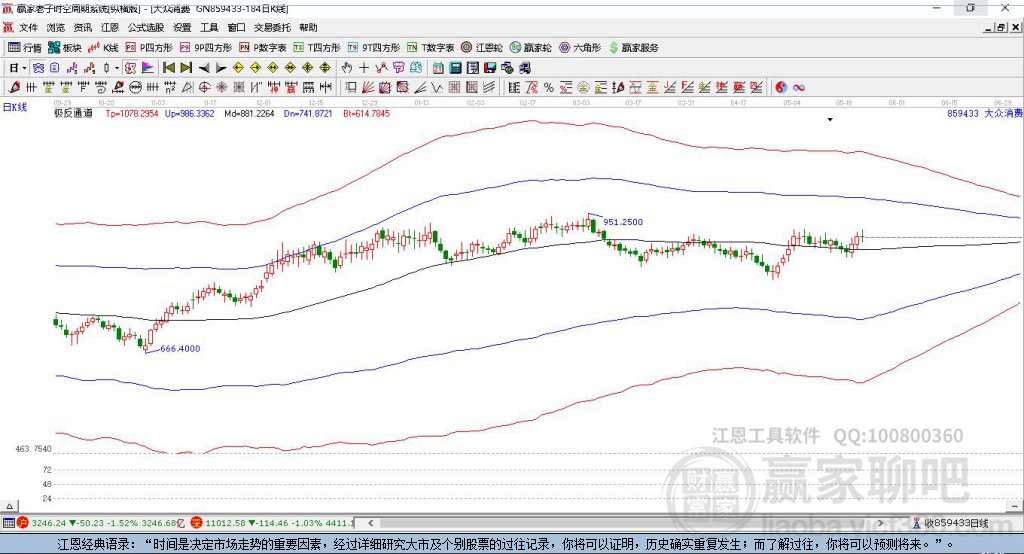The width and height of the screenshot is (1024, 554).
Task: Step chart right with the black right arrow
Action: point(221,68)
